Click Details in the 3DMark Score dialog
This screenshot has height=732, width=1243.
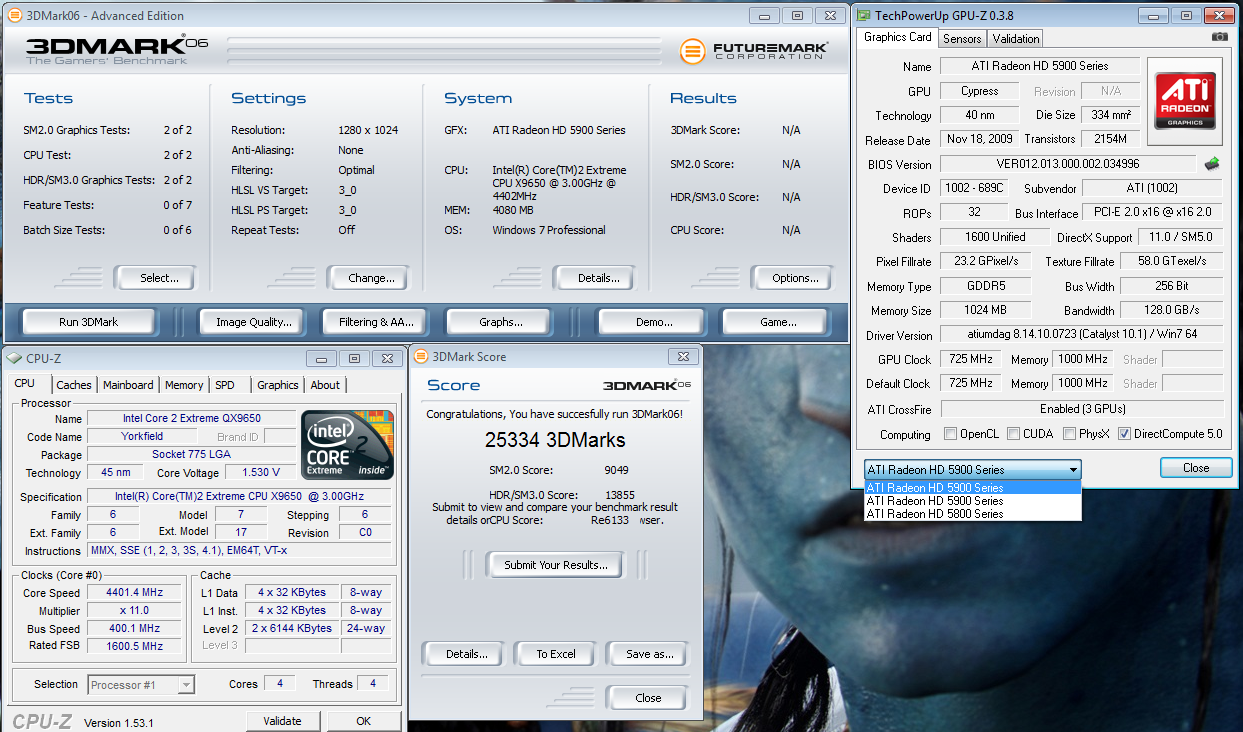coord(466,654)
